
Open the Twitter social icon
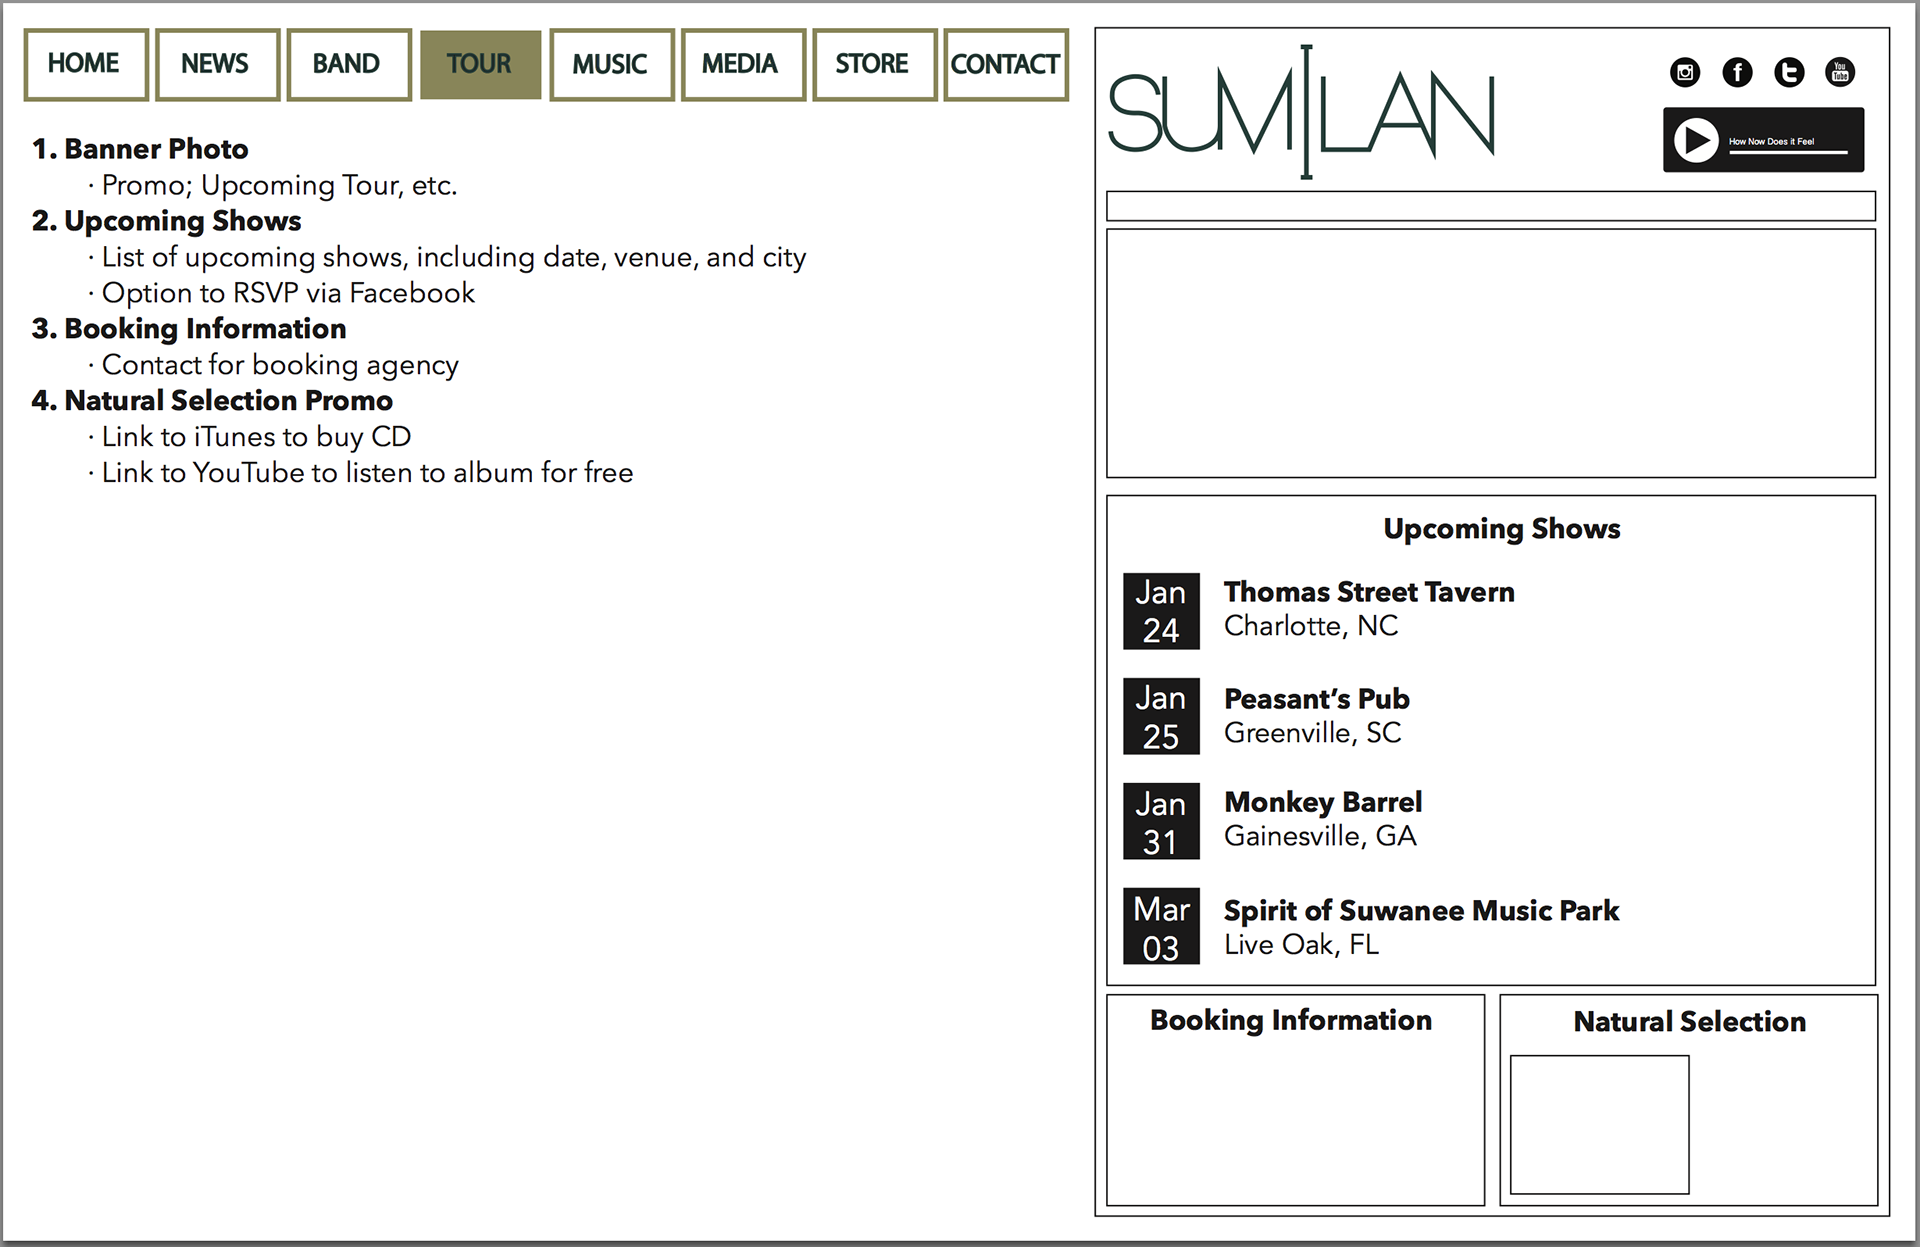click(x=1789, y=72)
